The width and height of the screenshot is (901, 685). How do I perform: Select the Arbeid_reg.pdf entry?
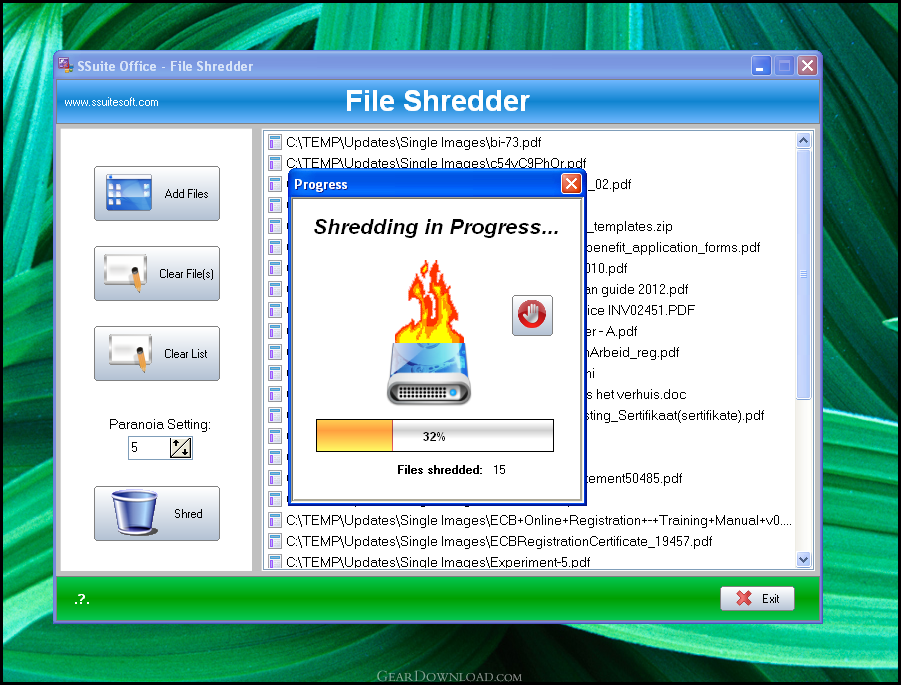[633, 352]
